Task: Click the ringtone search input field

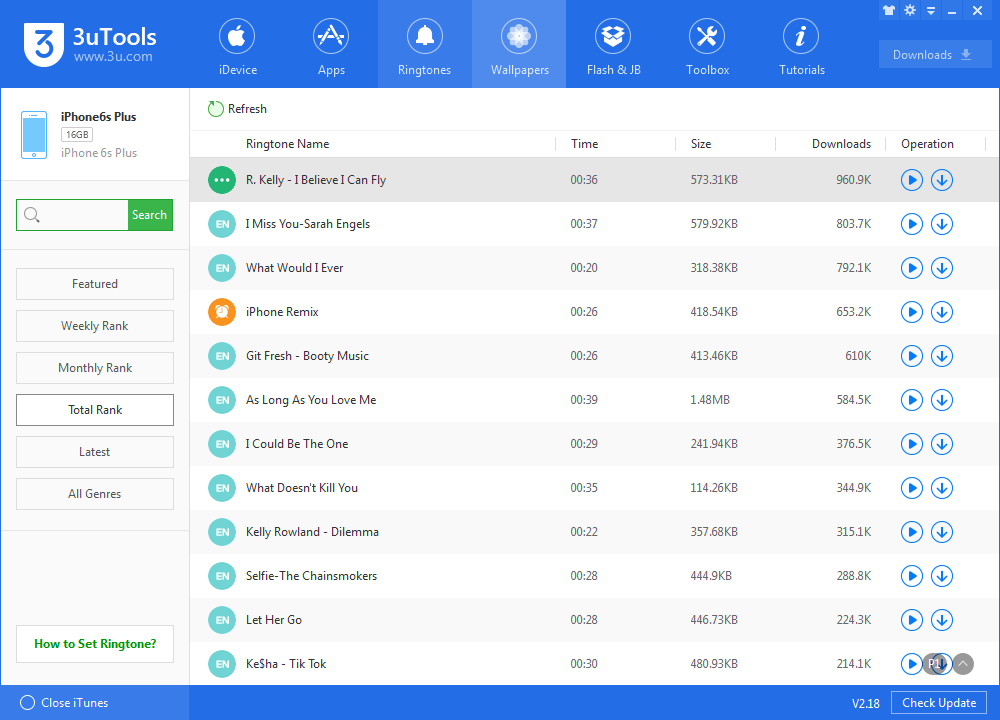Action: click(72, 215)
